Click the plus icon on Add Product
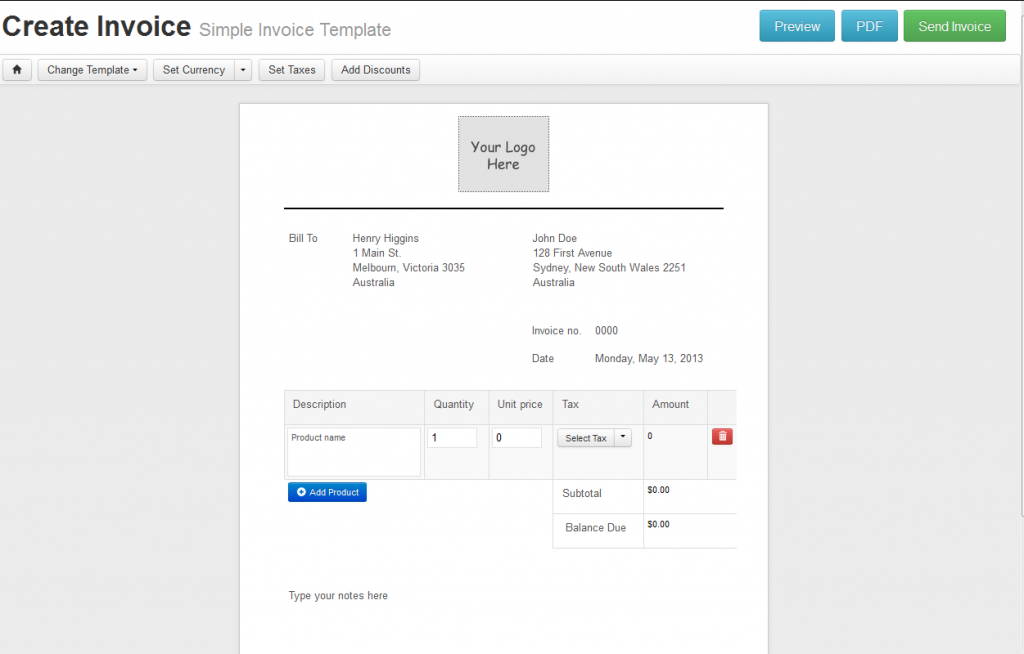The height and width of the screenshot is (654, 1024). [x=302, y=491]
